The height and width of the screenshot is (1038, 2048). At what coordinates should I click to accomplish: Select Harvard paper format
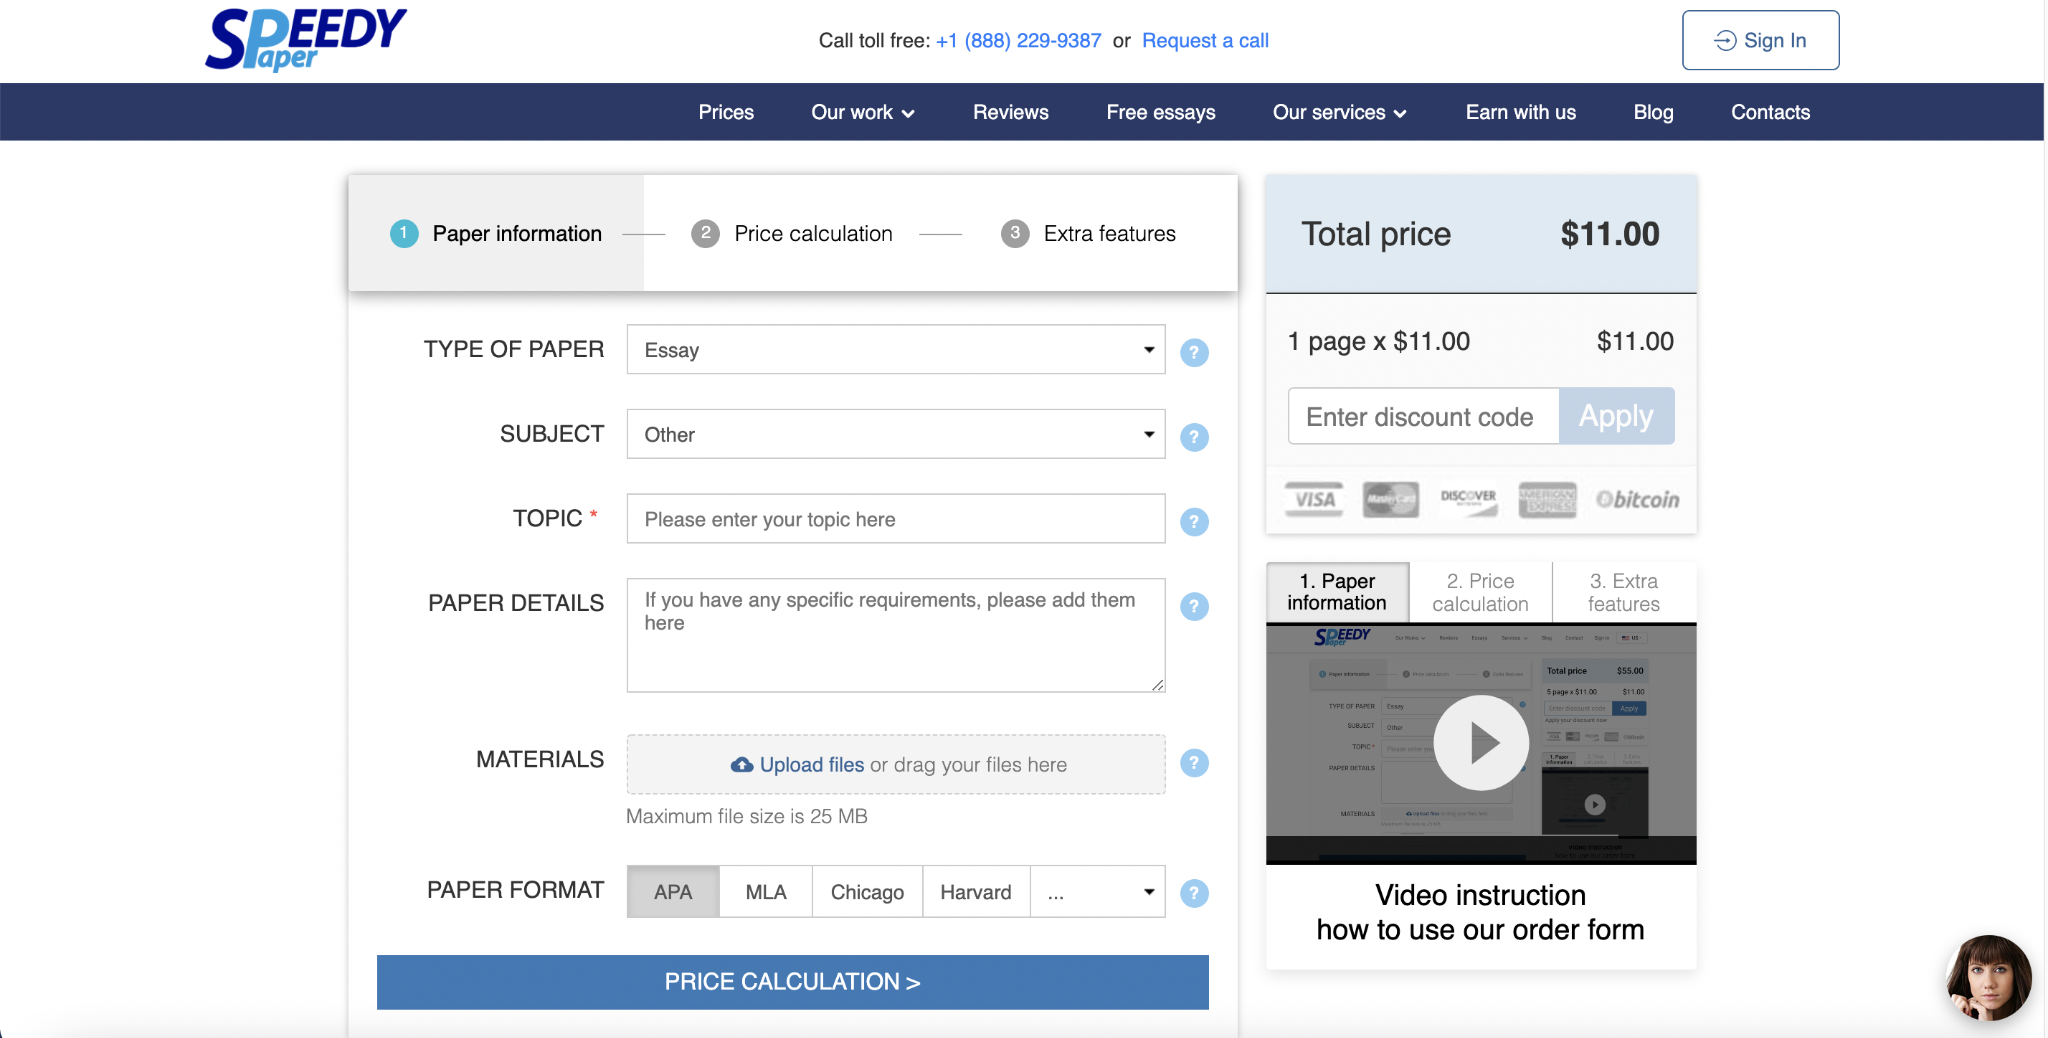coord(976,892)
